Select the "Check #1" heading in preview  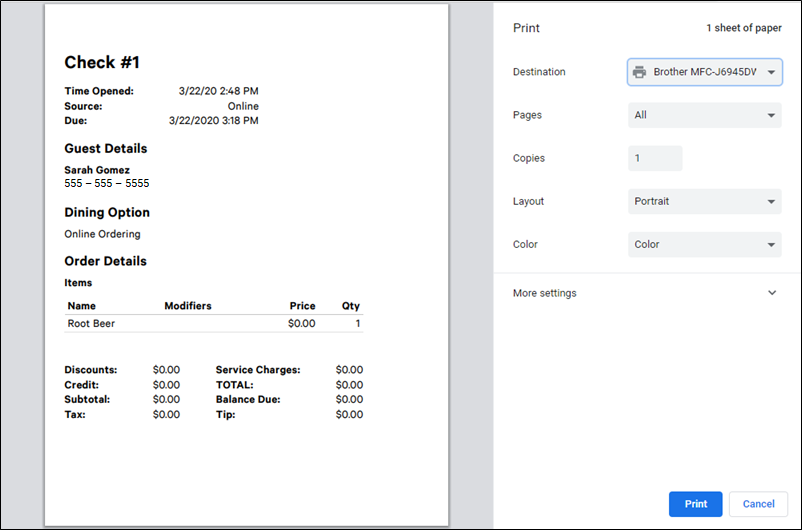(x=102, y=62)
